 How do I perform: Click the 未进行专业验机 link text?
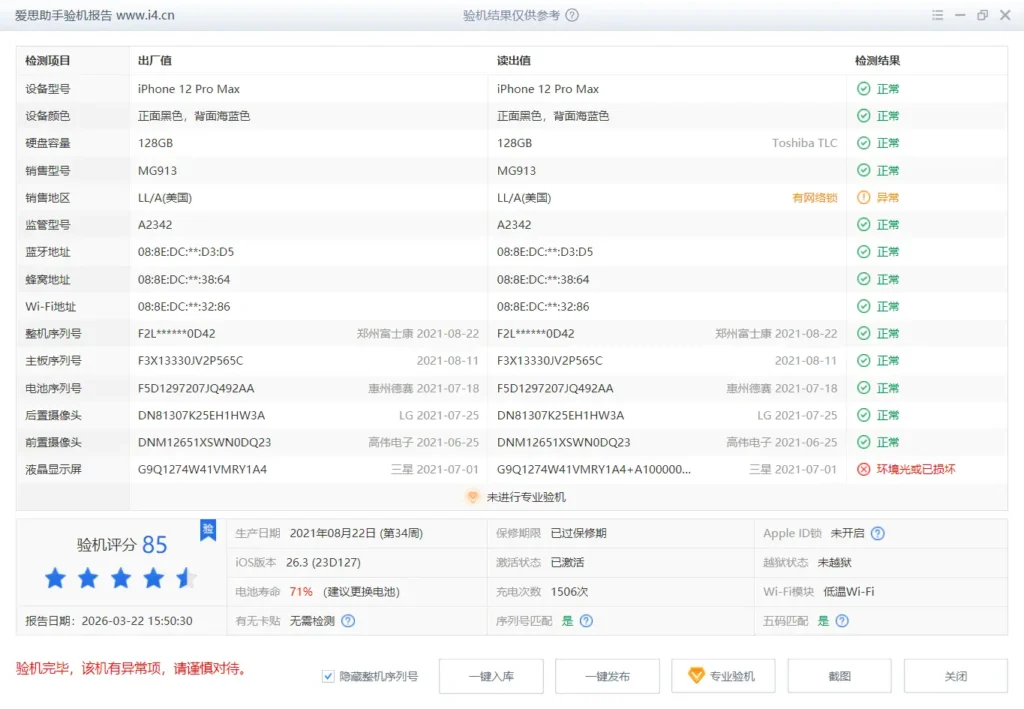coord(526,497)
